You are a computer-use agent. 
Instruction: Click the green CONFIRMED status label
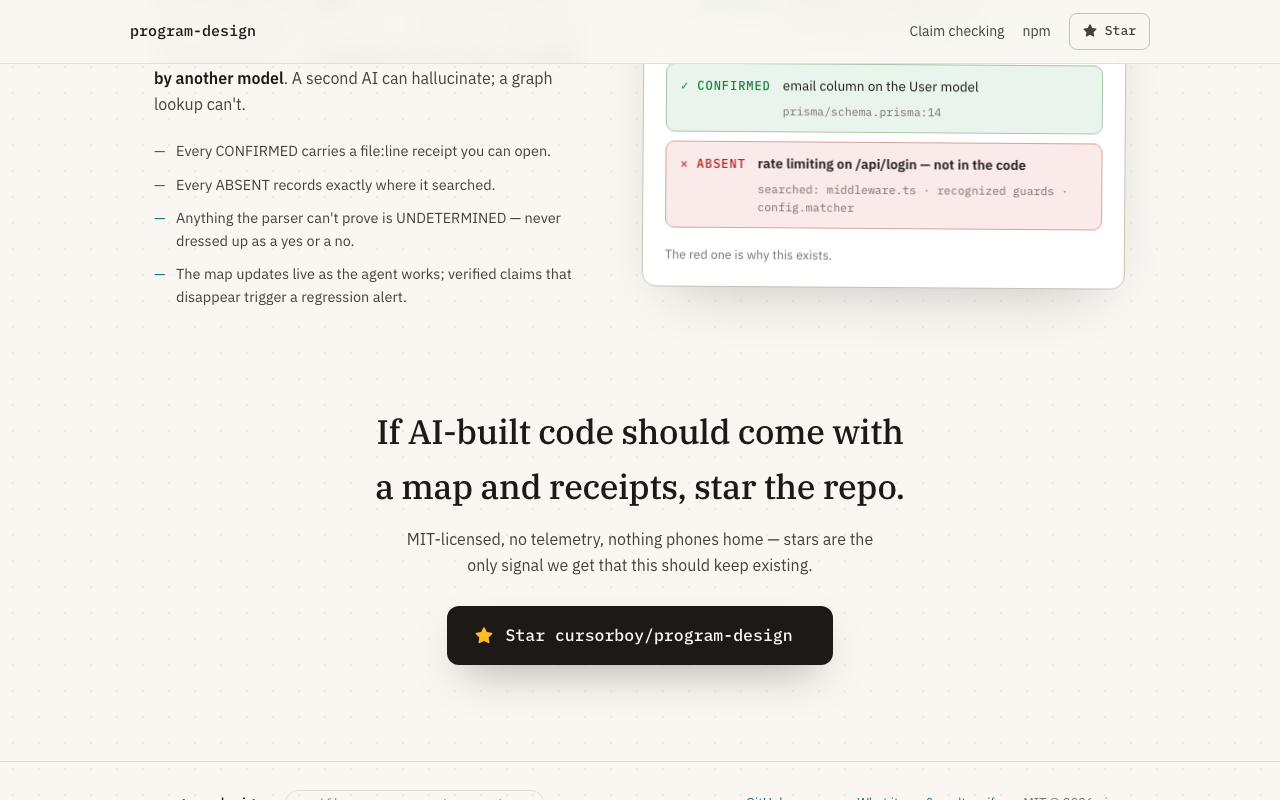[734, 86]
